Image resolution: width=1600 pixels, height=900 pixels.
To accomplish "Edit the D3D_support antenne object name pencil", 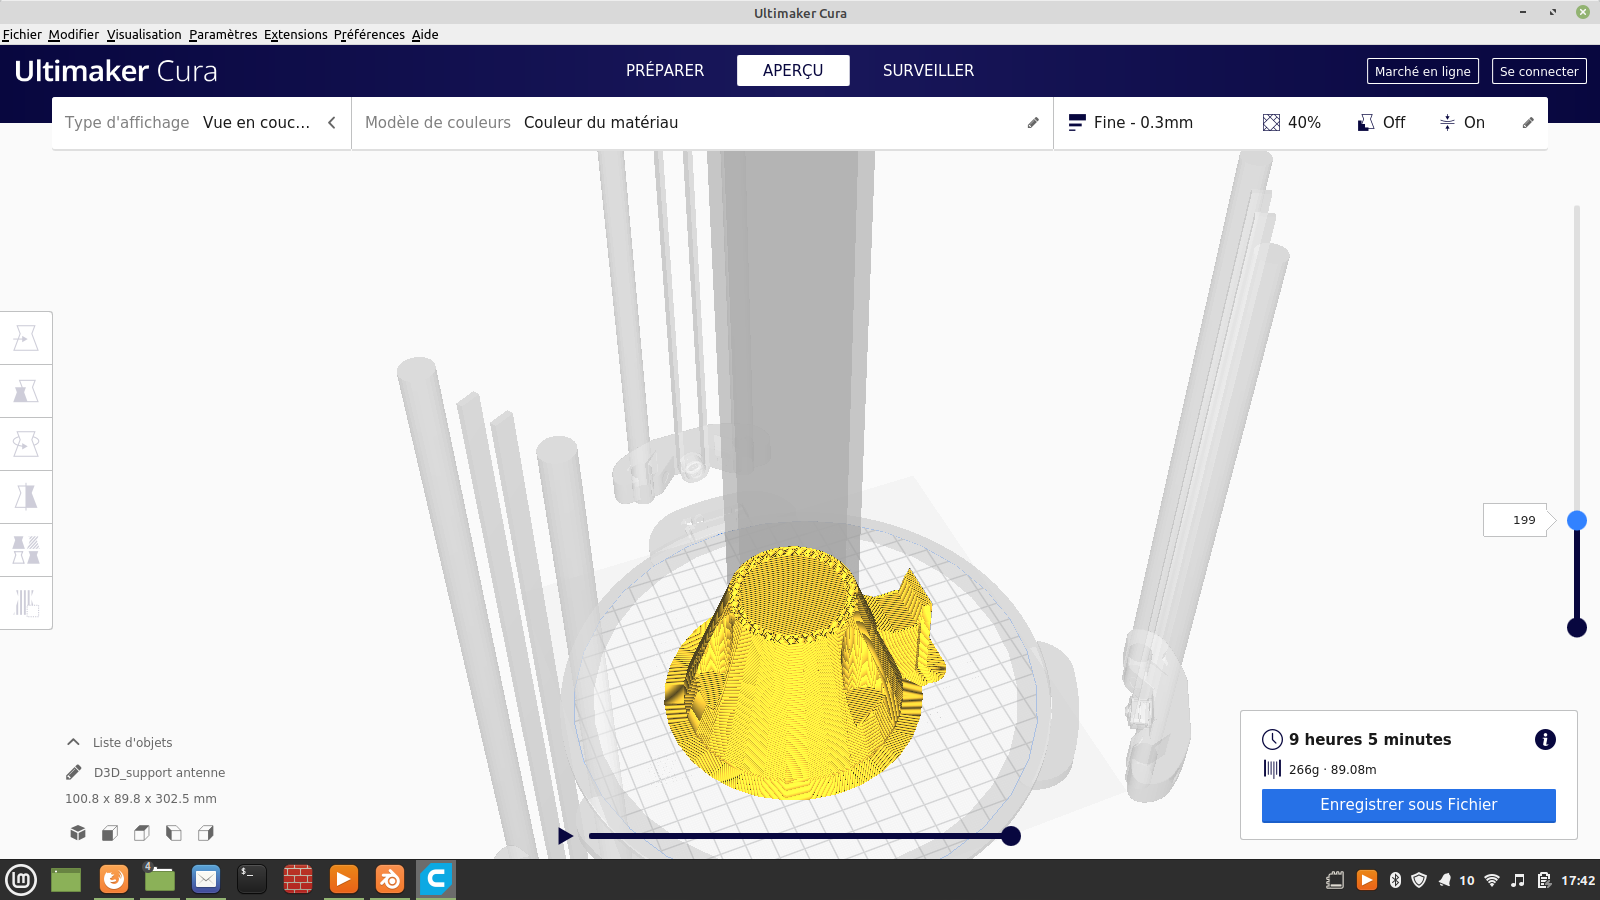I will [x=74, y=772].
